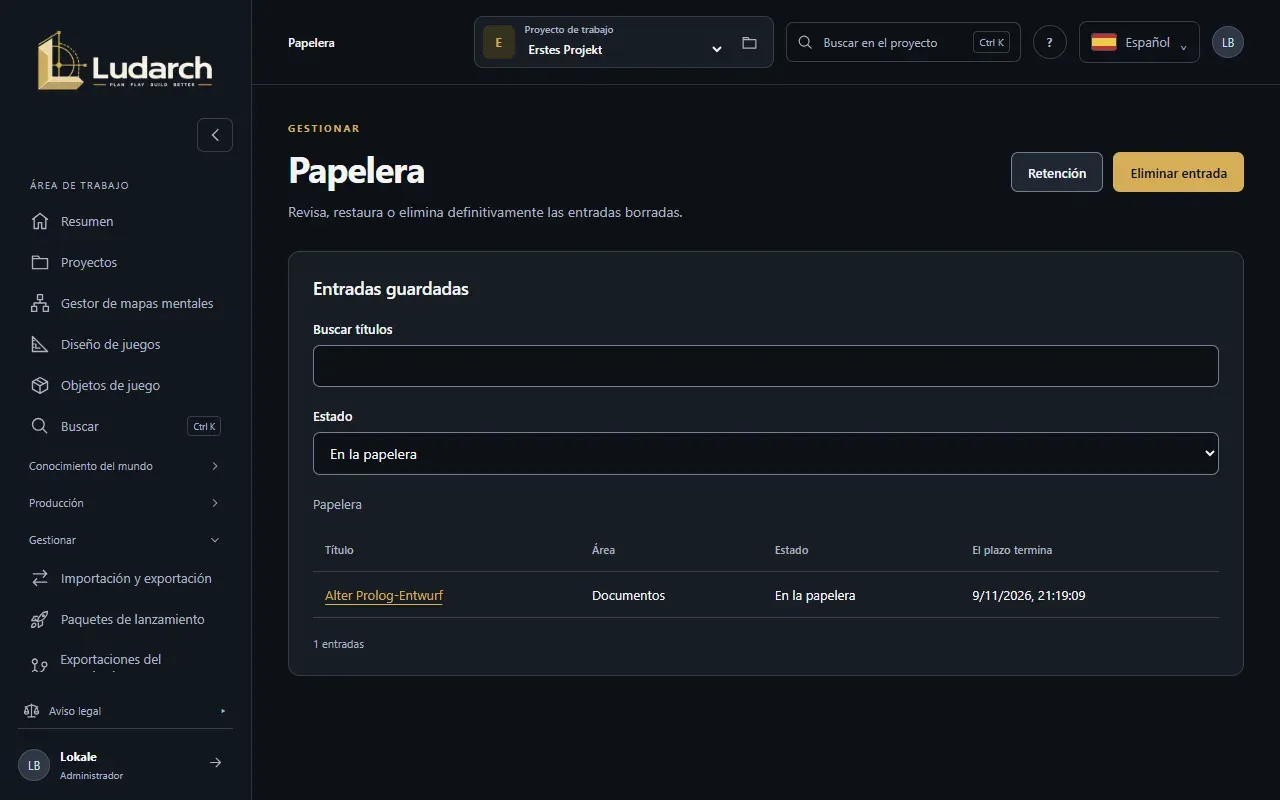Click the Exportaciones del branch icon
1280x800 pixels.
pyautogui.click(x=40, y=665)
